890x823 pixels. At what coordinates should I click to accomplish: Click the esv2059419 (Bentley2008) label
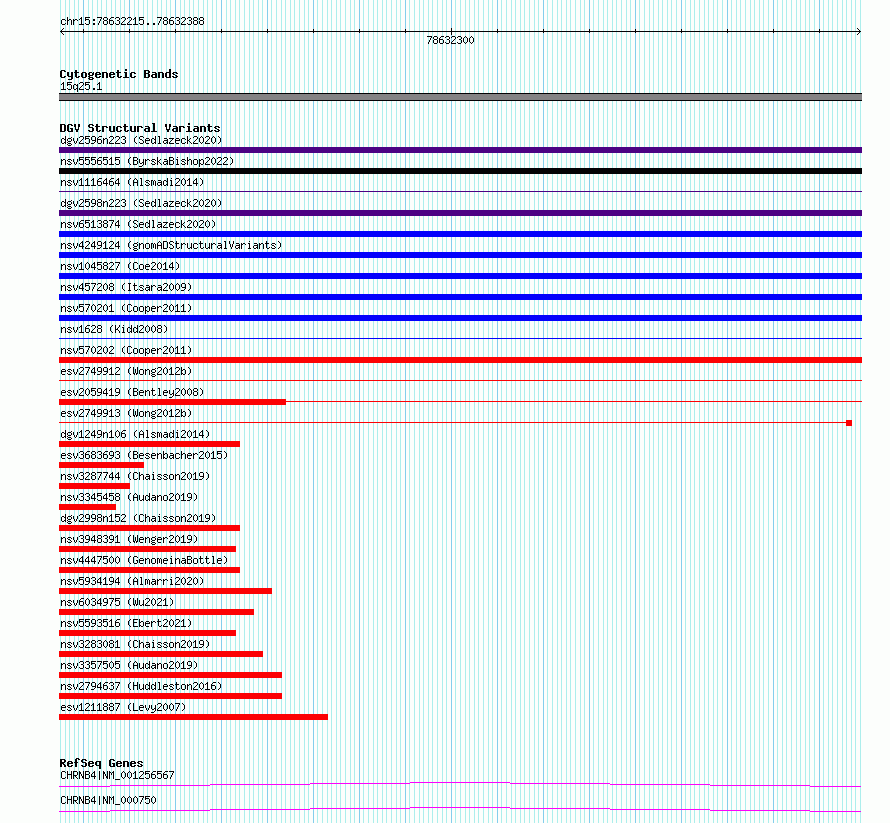132,392
